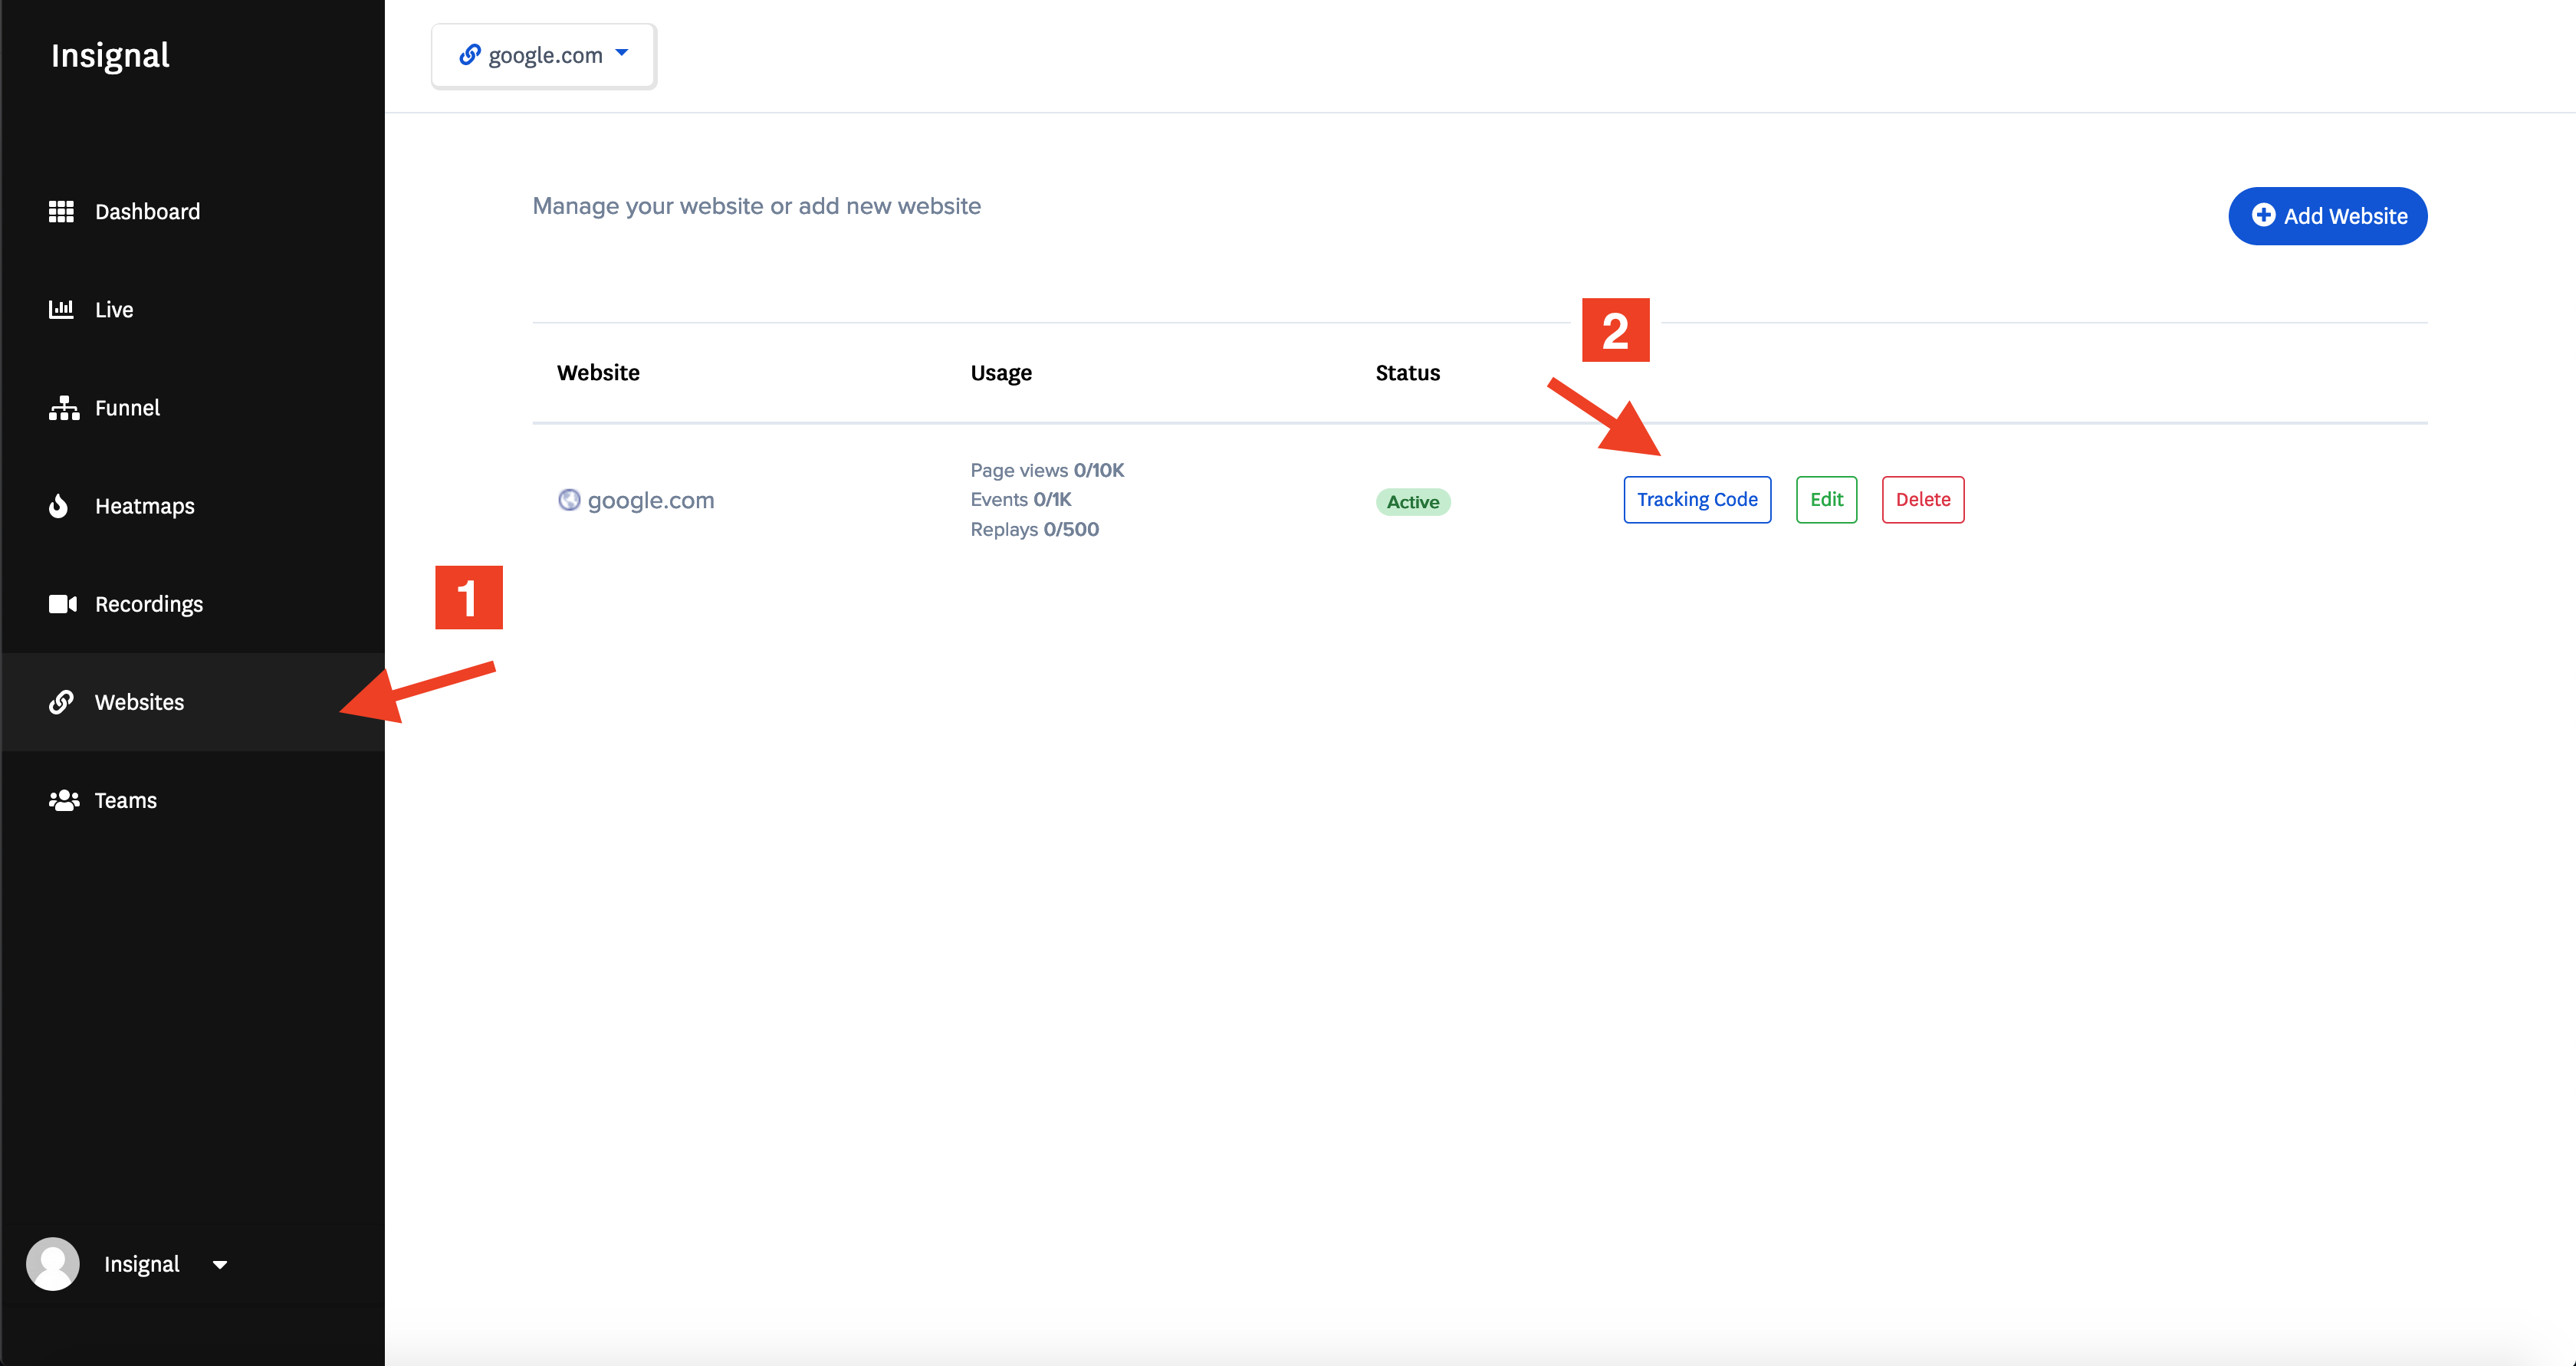Viewport: 2576px width, 1366px height.
Task: Open the Teams page
Action: pyautogui.click(x=193, y=800)
